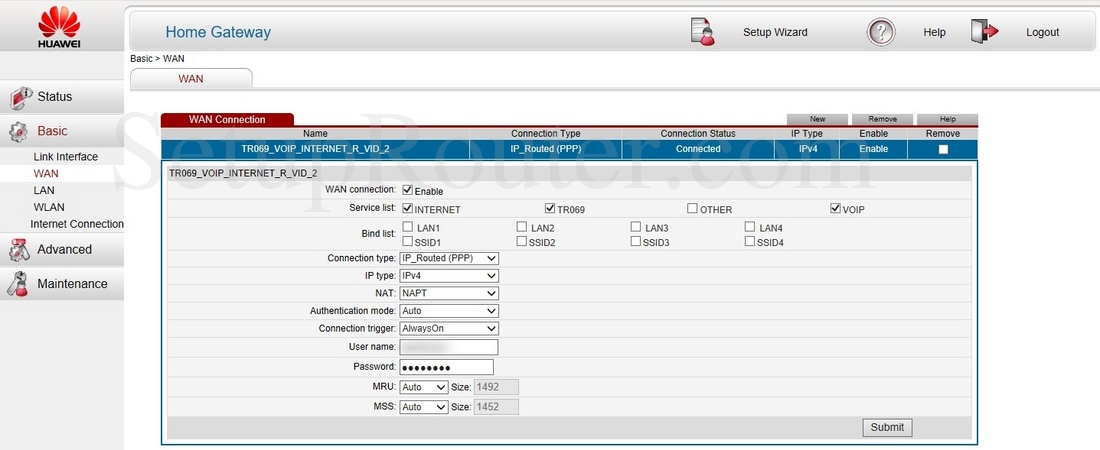Open the MSS Auto dropdown

click(x=424, y=407)
